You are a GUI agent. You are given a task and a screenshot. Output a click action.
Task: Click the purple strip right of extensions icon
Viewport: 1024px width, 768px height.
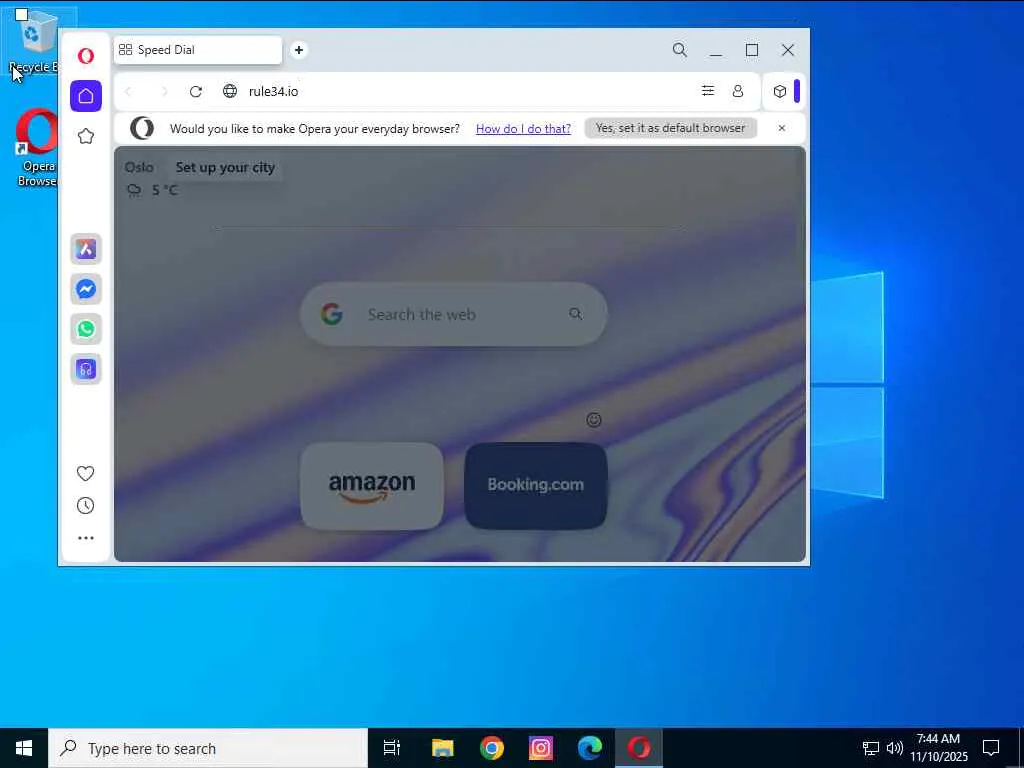click(x=797, y=91)
